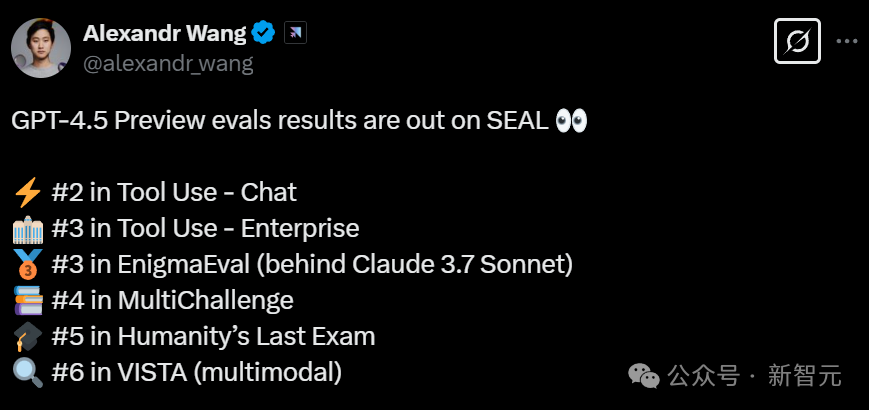Click the WeChat logo watermark

pyautogui.click(x=643, y=376)
